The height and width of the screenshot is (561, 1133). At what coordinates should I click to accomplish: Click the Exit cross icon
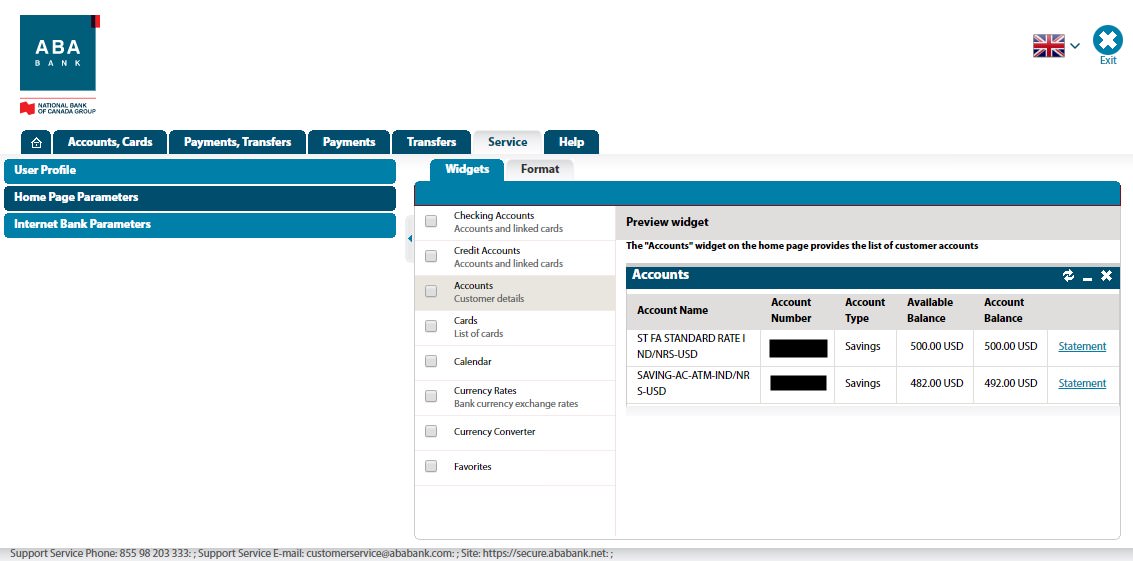(x=1107, y=40)
